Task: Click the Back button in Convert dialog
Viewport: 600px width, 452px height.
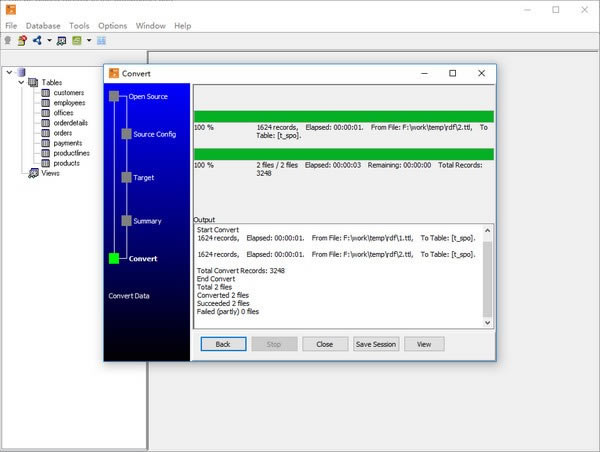Action: pos(223,344)
